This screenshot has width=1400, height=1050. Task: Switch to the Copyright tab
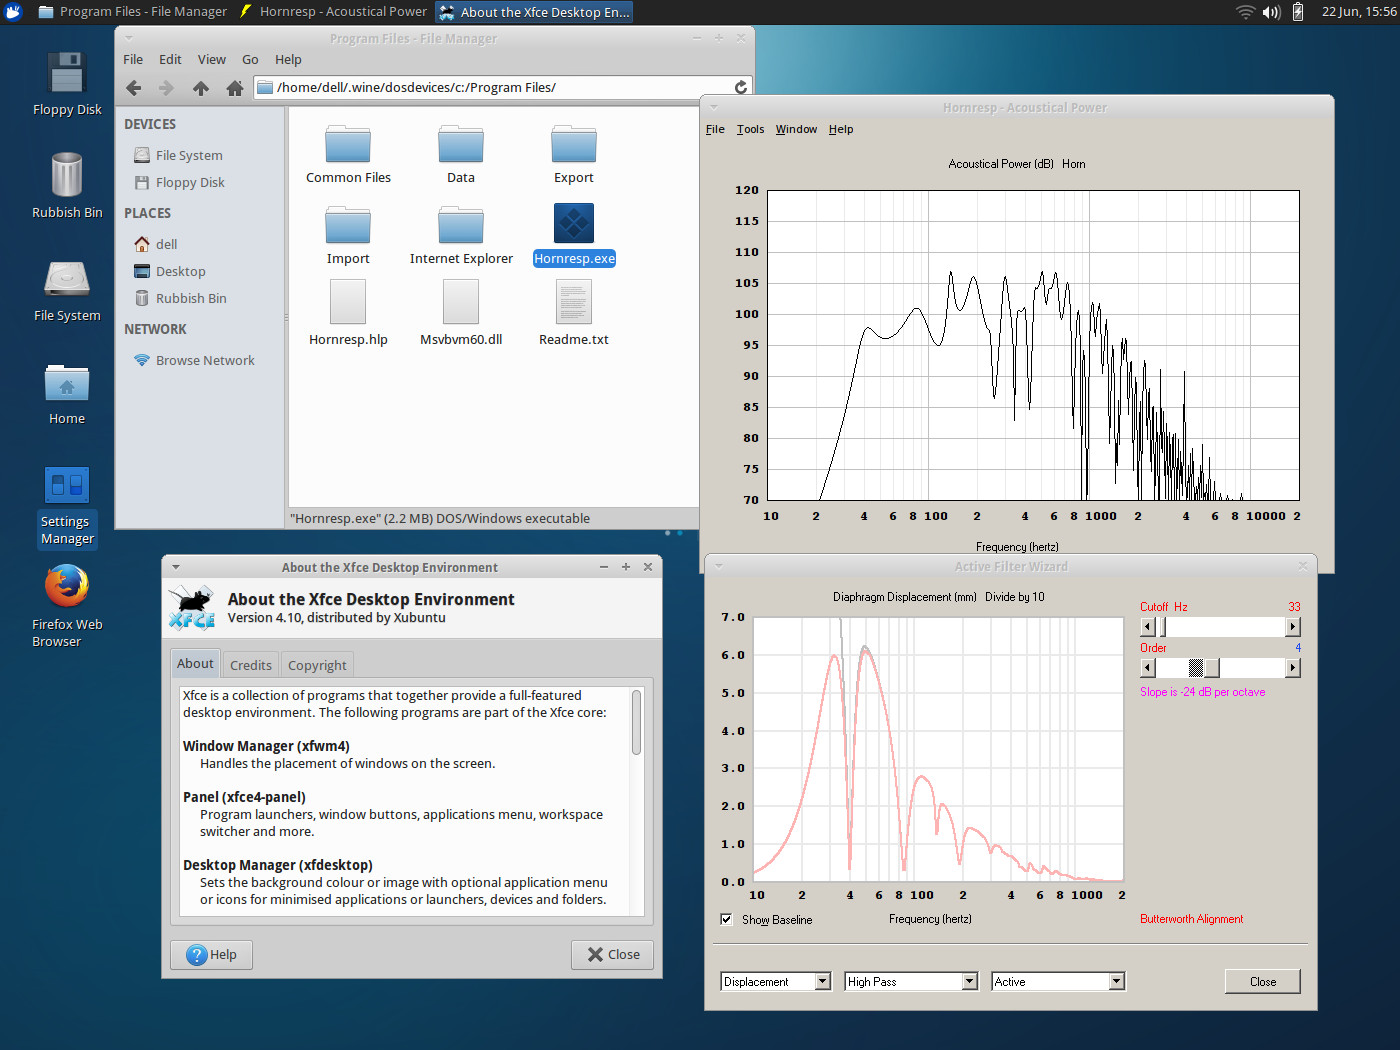317,665
